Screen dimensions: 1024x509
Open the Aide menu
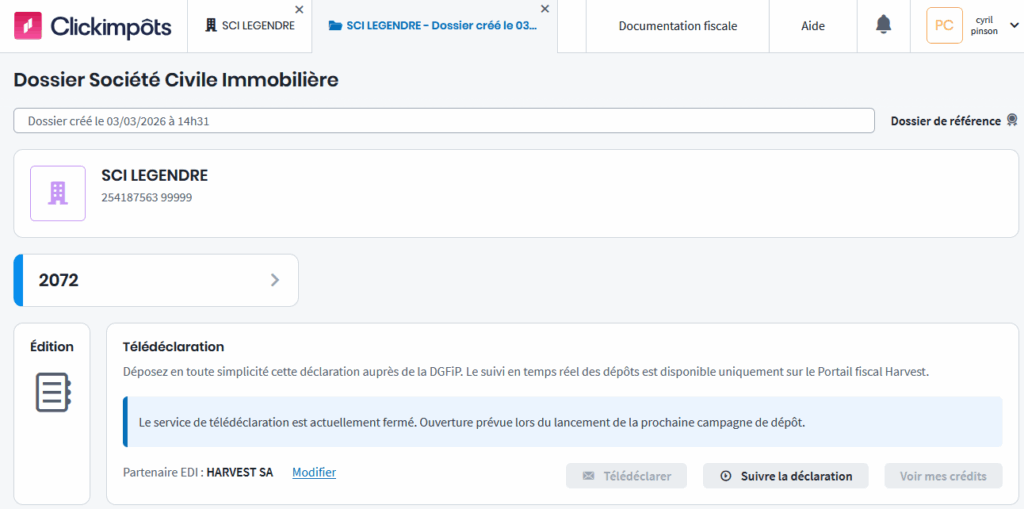813,26
